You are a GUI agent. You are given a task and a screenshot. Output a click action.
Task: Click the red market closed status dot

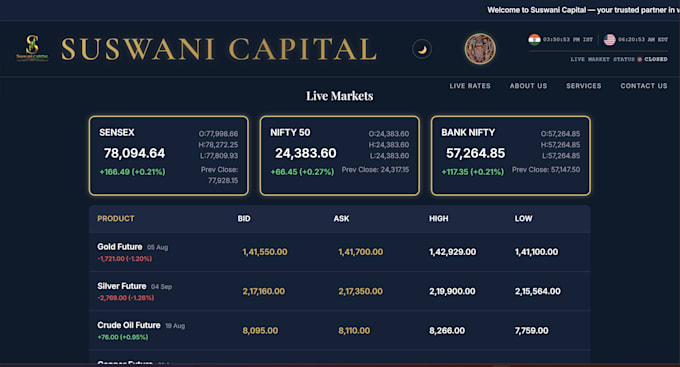640,59
